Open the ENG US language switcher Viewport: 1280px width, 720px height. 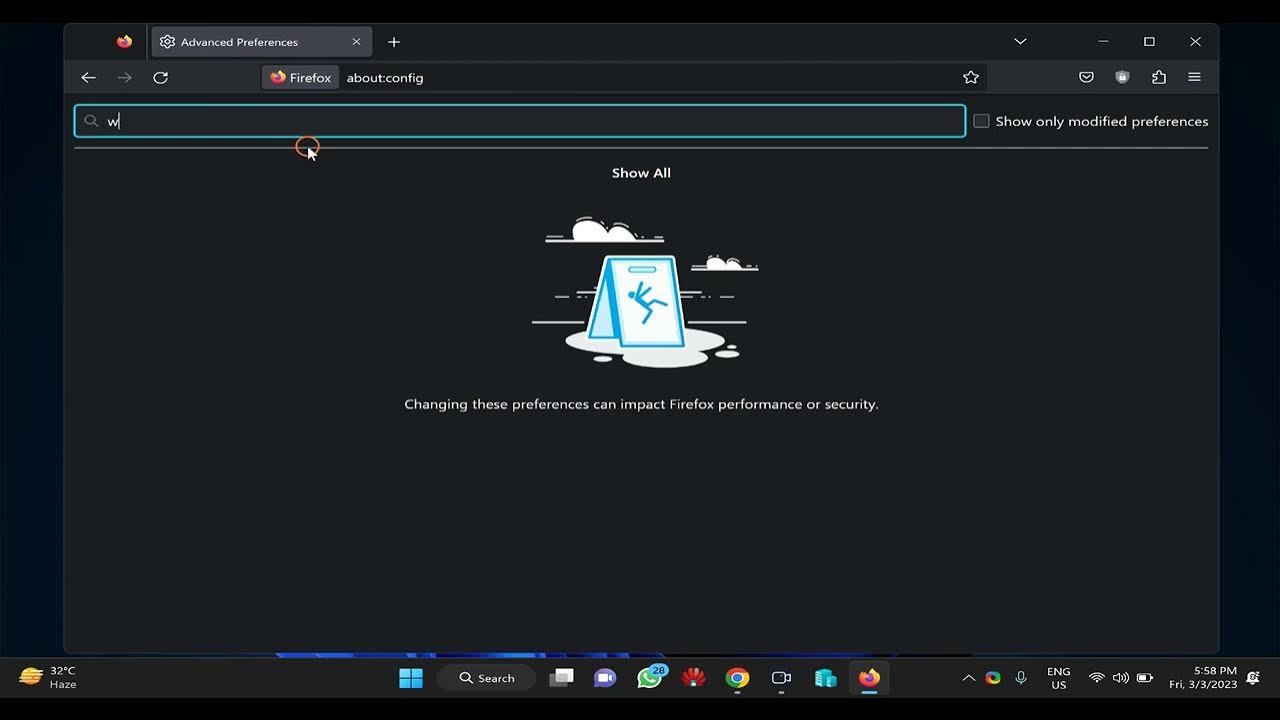[x=1058, y=678]
